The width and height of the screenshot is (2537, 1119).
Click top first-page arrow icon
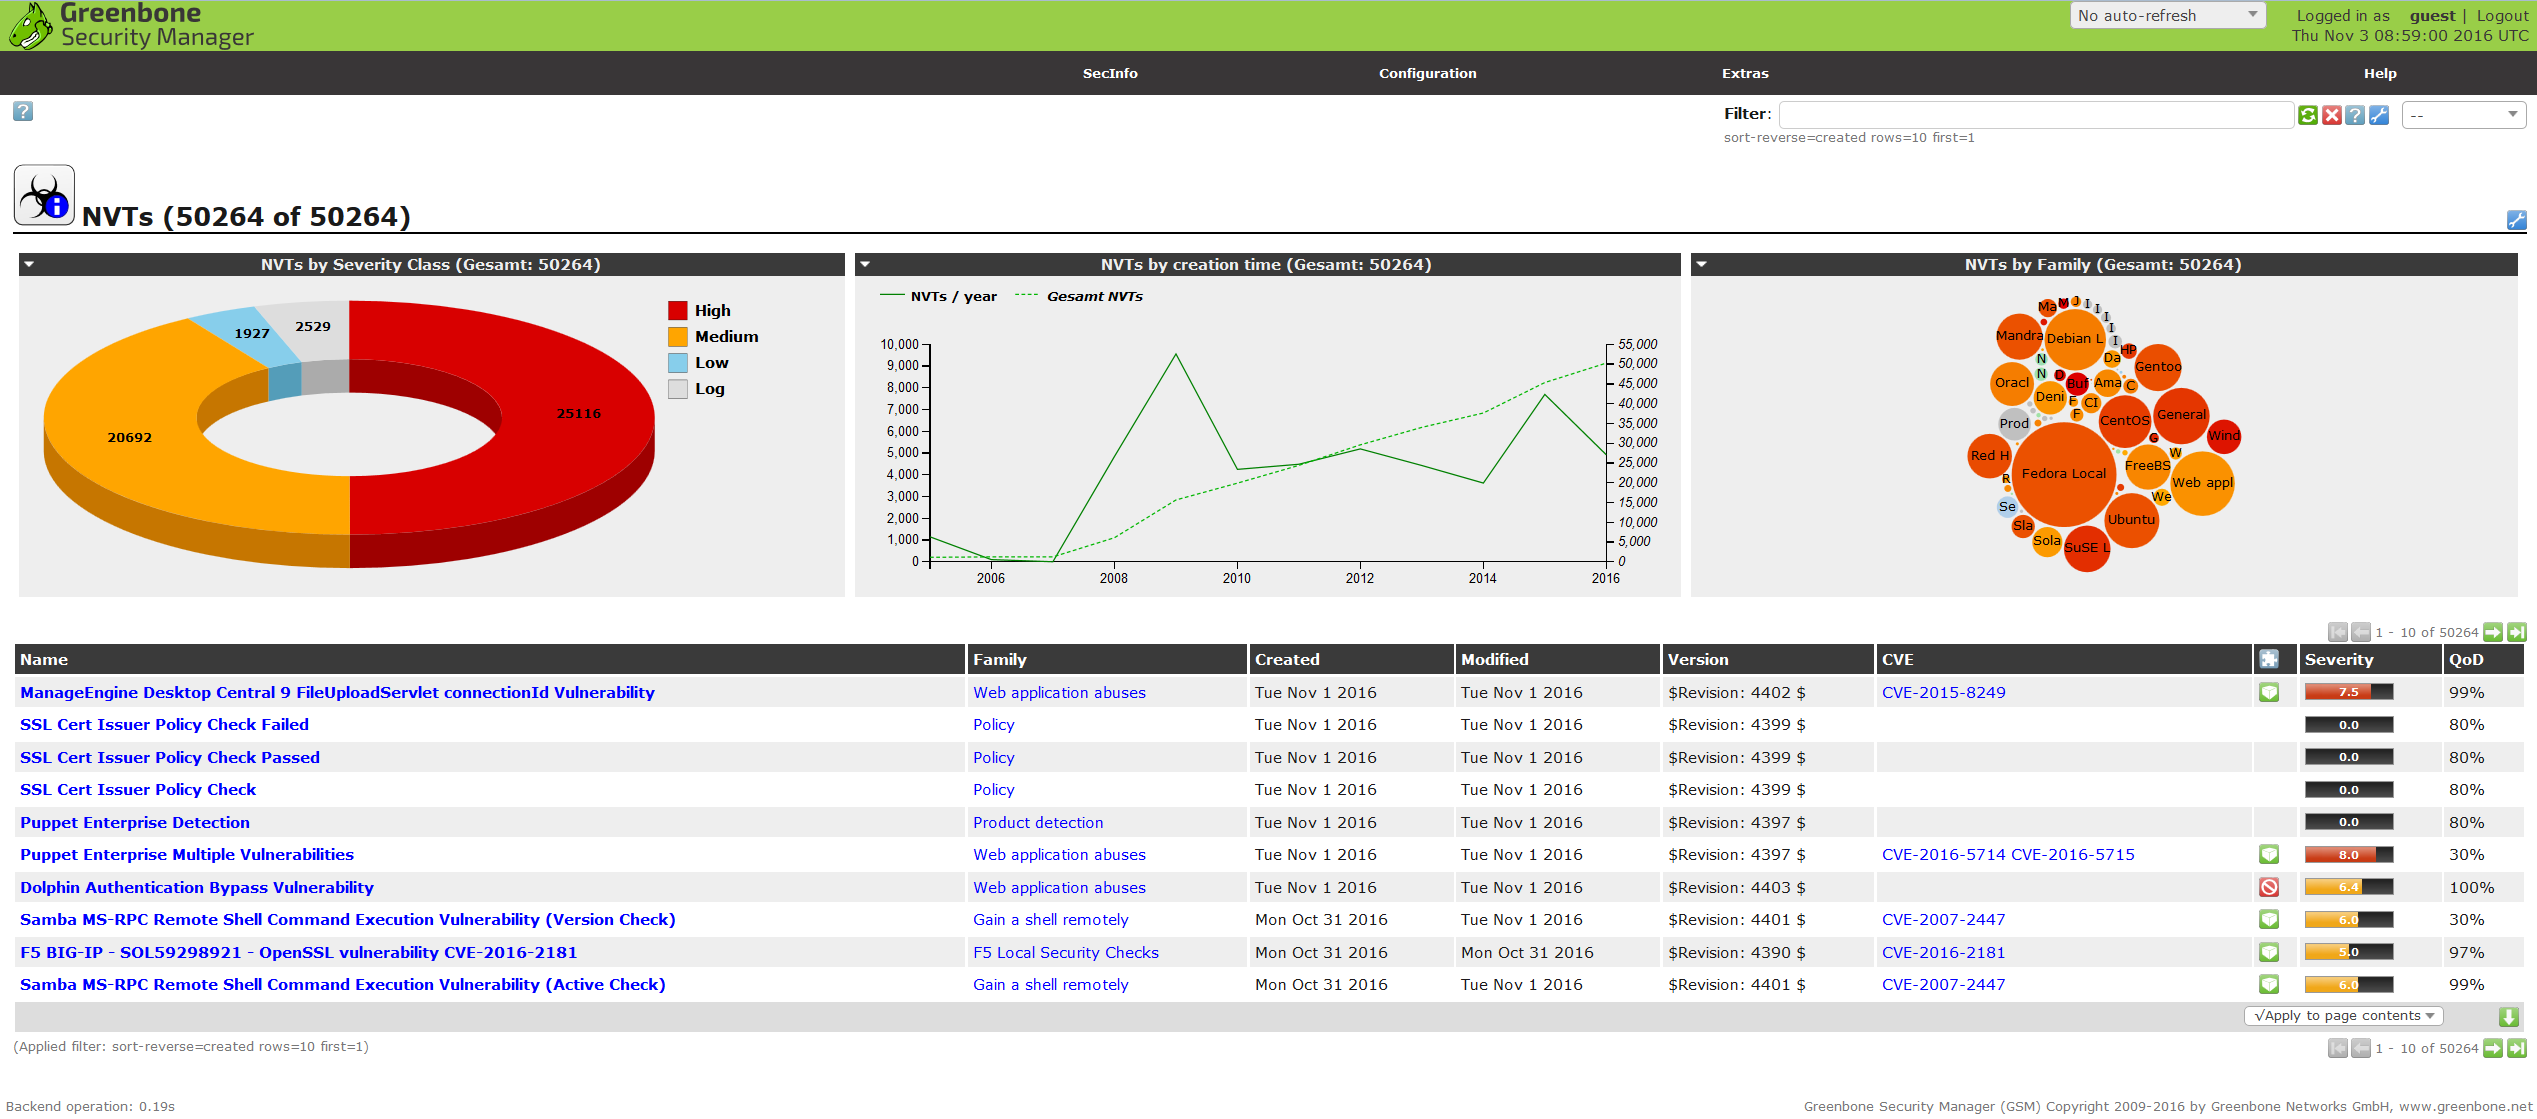tap(2338, 632)
